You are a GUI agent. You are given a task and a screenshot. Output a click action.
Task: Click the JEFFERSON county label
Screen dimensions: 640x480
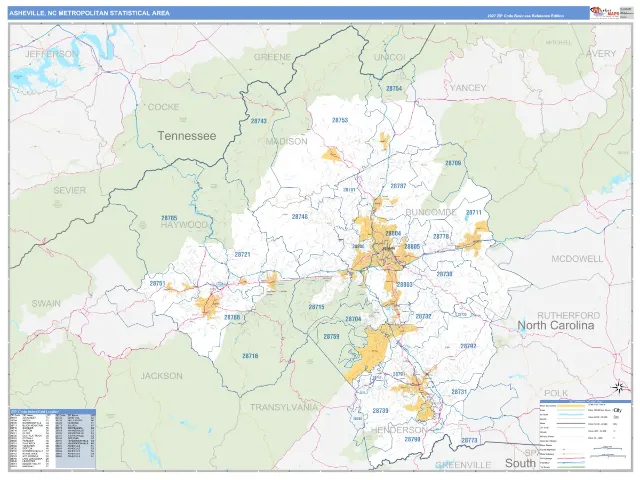tap(52, 54)
